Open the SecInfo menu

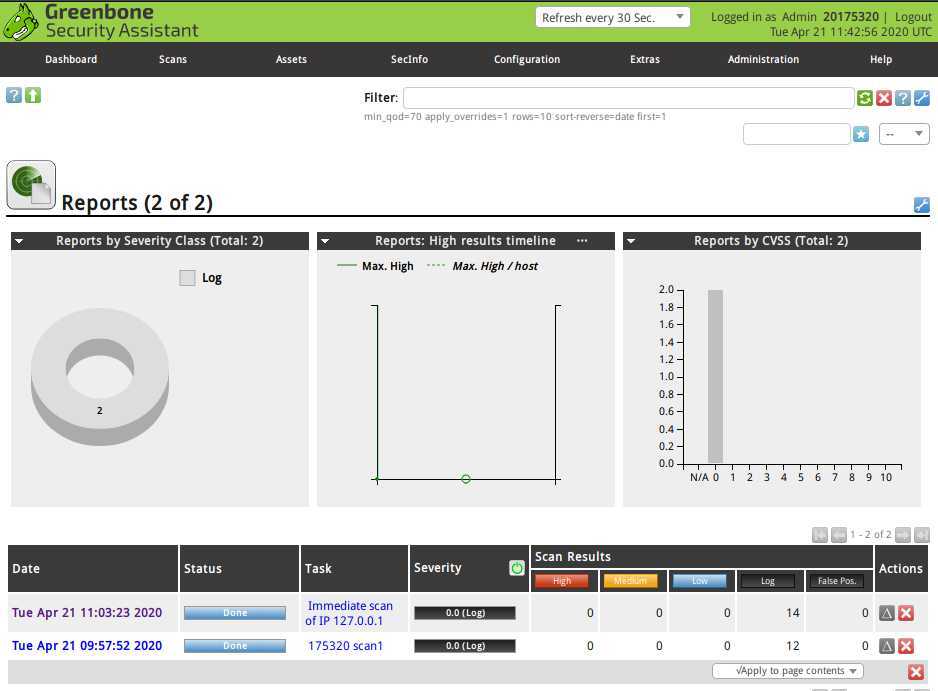pos(409,59)
